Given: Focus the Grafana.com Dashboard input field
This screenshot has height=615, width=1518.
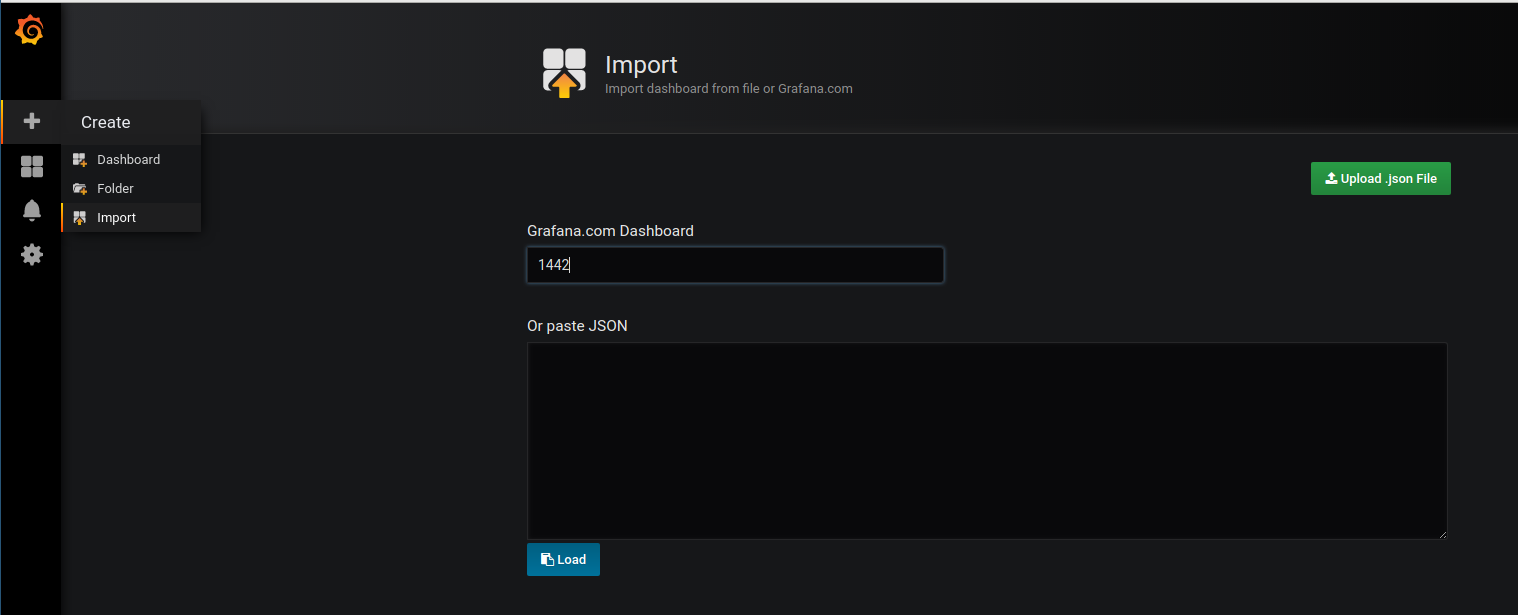Looking at the screenshot, I should pyautogui.click(x=735, y=265).
